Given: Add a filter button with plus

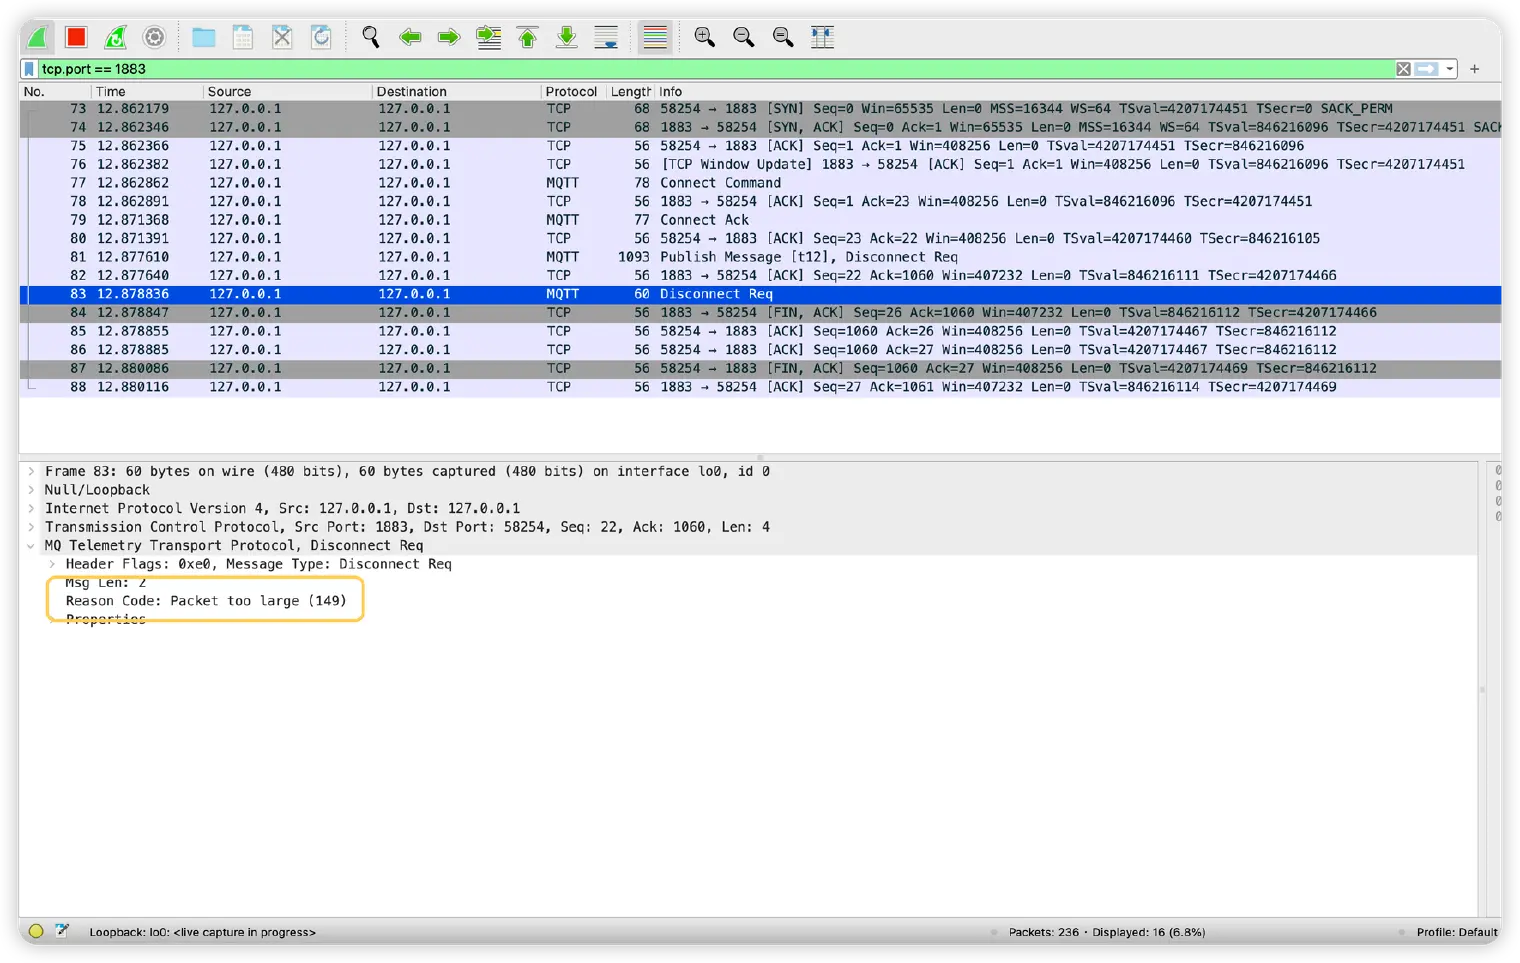Looking at the screenshot, I should coord(1474,69).
